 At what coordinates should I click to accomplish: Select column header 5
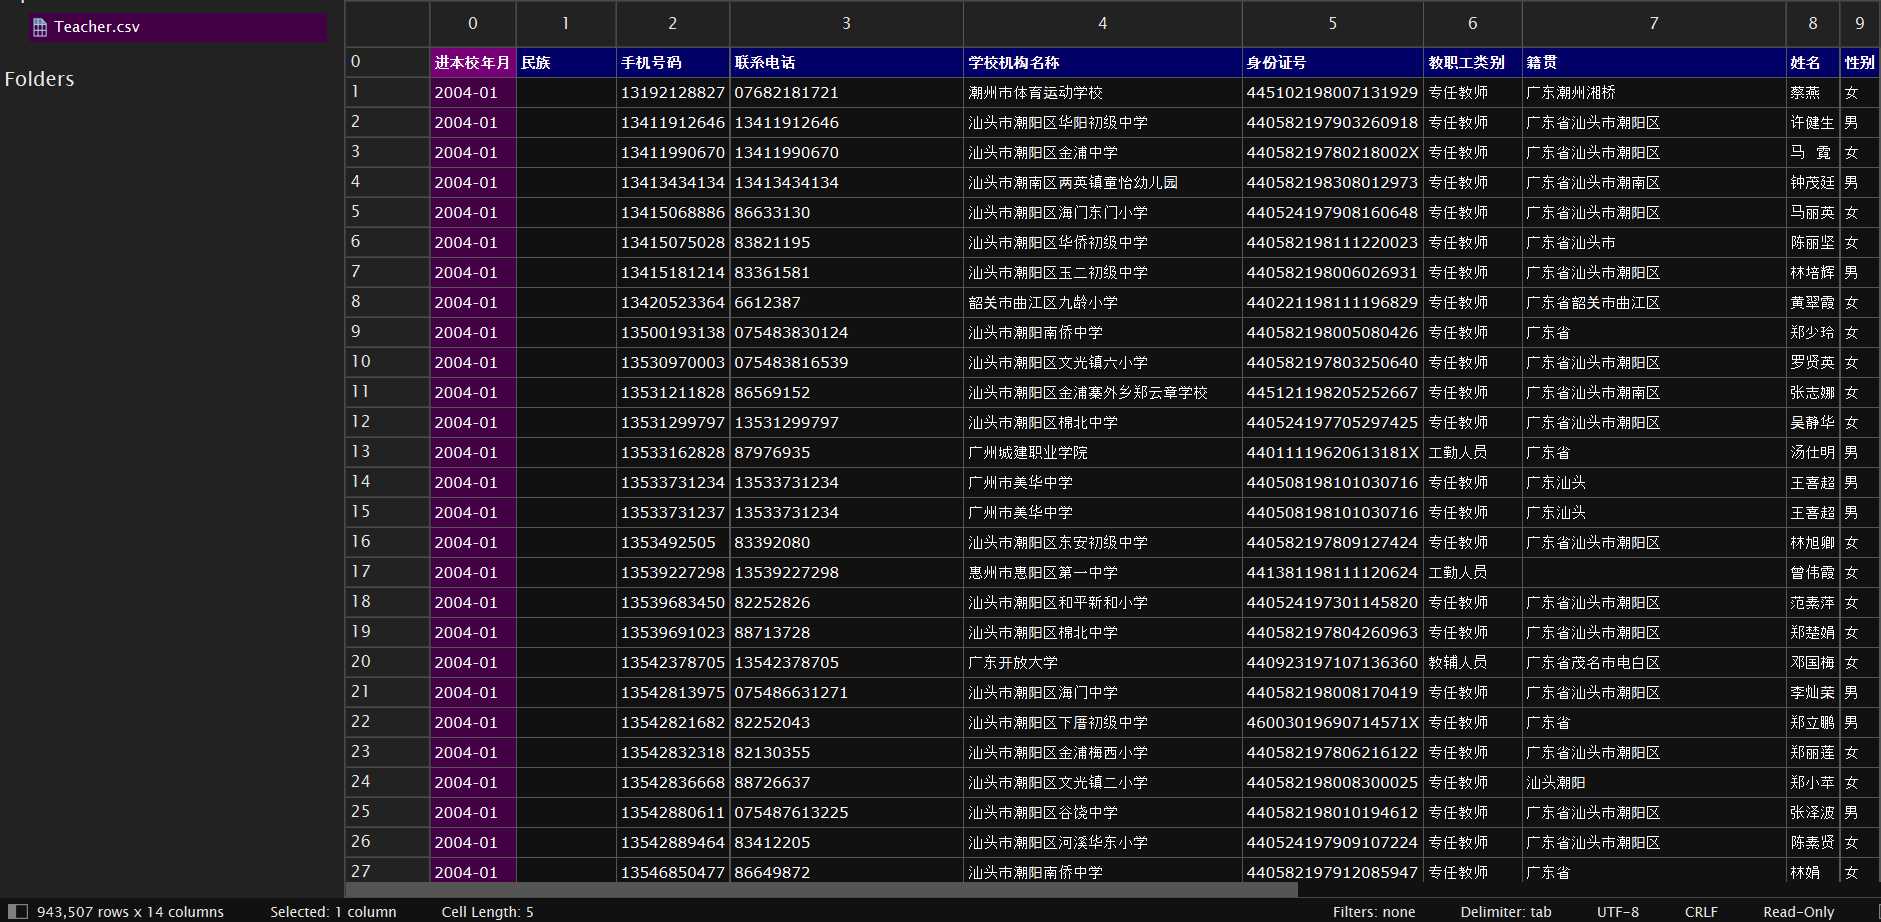1332,23
